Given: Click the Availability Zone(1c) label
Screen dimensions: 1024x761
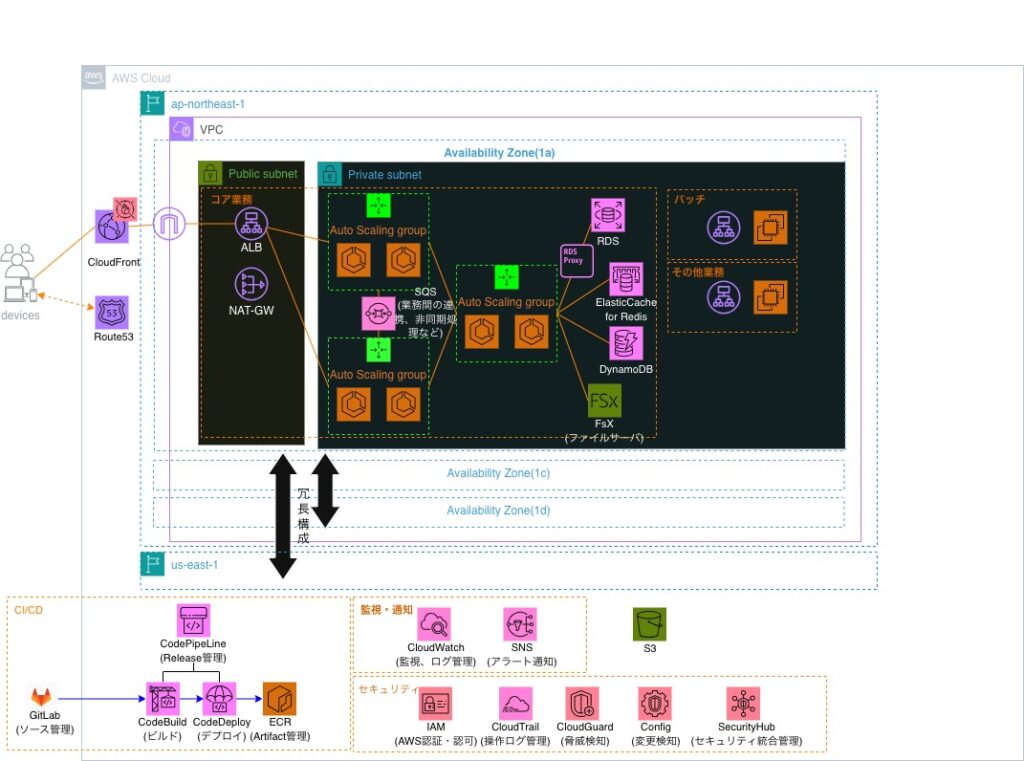Looking at the screenshot, I should (498, 473).
